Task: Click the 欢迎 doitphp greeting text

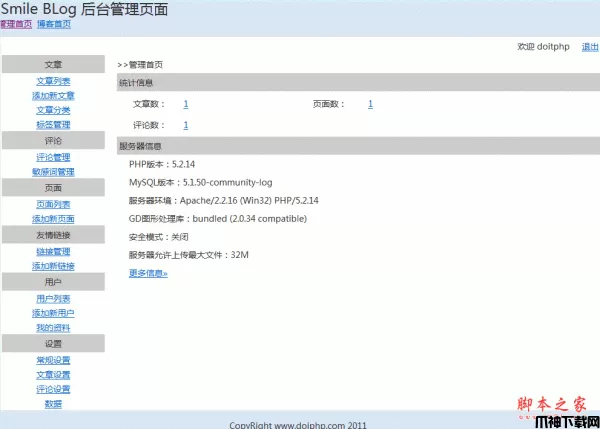Action: (x=543, y=47)
